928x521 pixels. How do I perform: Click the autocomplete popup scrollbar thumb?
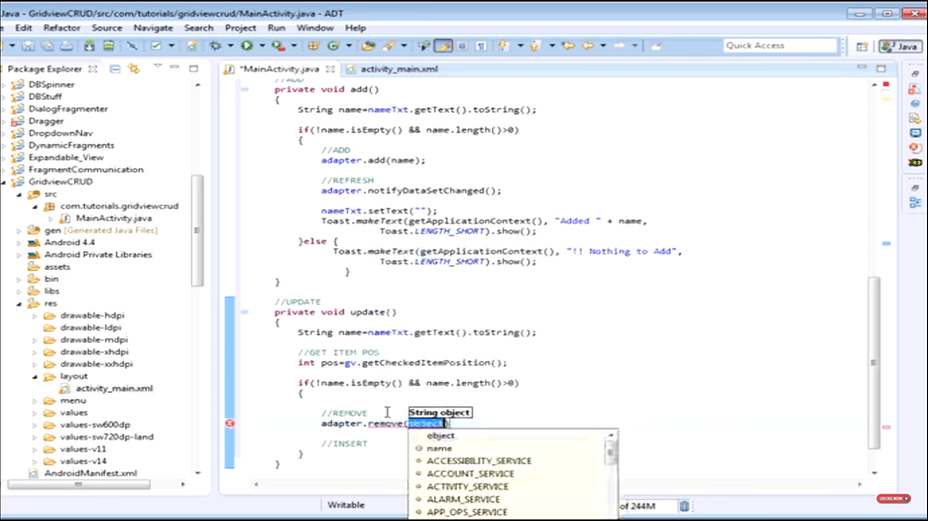click(x=611, y=454)
